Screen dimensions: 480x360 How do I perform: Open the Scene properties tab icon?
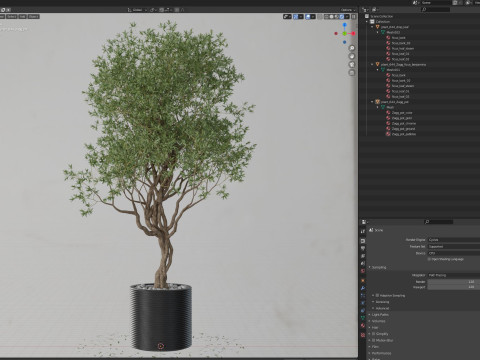[x=363, y=263]
